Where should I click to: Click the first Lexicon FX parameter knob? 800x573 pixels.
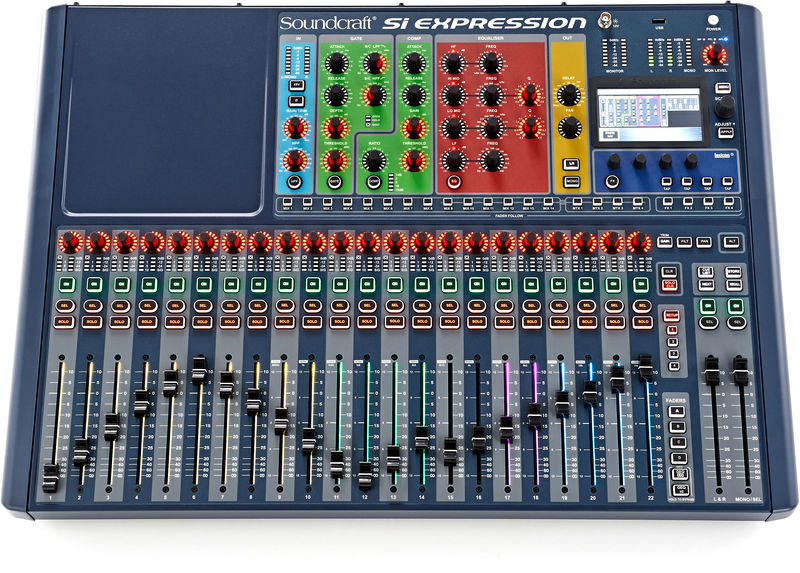(x=614, y=161)
